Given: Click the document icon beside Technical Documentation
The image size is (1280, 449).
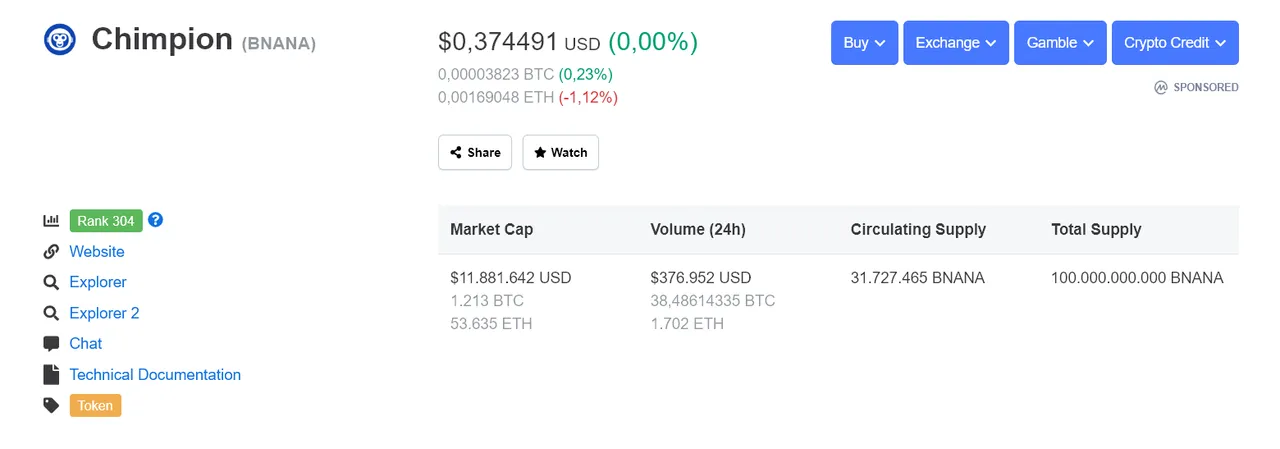Looking at the screenshot, I should pyautogui.click(x=51, y=375).
